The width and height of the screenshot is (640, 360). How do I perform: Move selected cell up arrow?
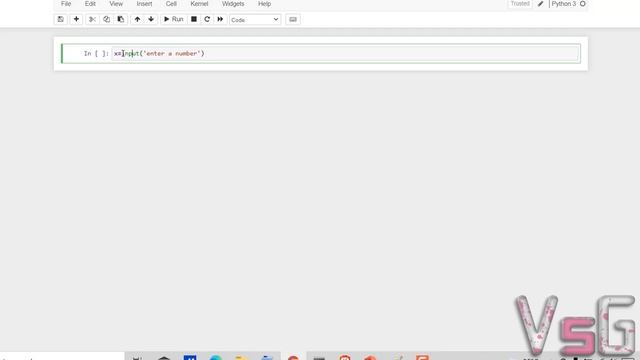137,19
